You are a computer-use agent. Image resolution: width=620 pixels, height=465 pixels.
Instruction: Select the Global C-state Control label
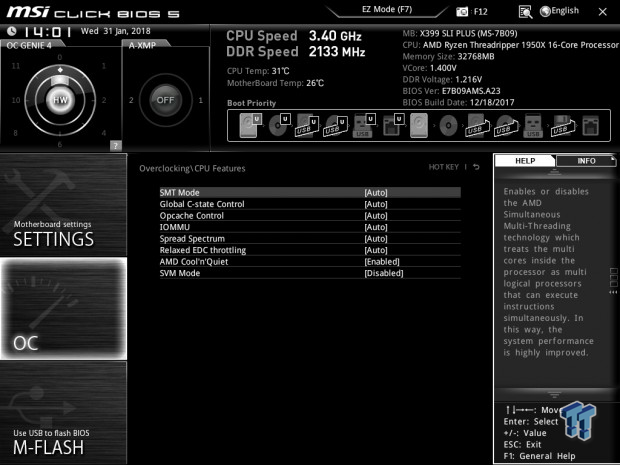coord(202,204)
